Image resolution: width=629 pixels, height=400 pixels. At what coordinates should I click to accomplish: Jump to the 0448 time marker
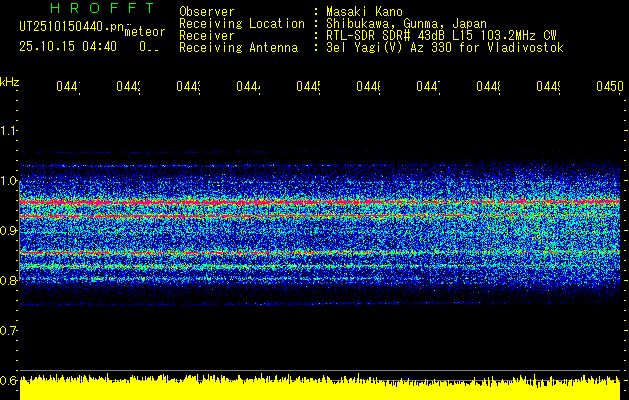pyautogui.click(x=488, y=86)
